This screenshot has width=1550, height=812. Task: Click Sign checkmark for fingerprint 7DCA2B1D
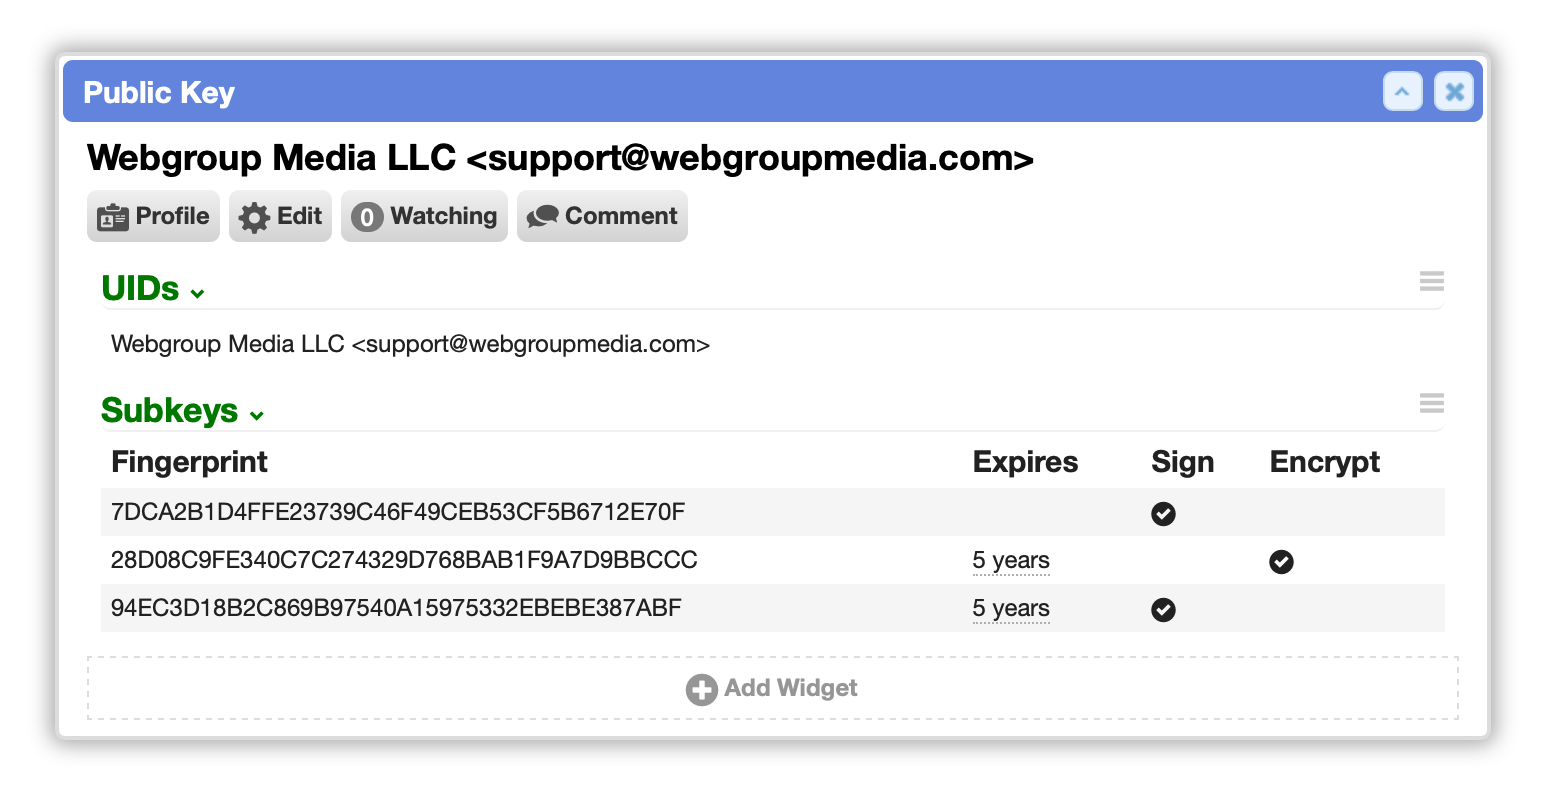pos(1163,514)
